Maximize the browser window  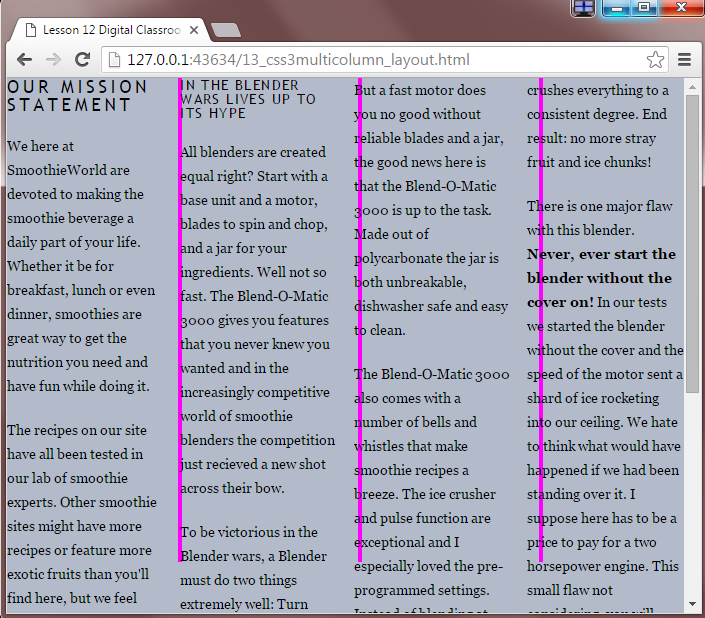pos(645,9)
